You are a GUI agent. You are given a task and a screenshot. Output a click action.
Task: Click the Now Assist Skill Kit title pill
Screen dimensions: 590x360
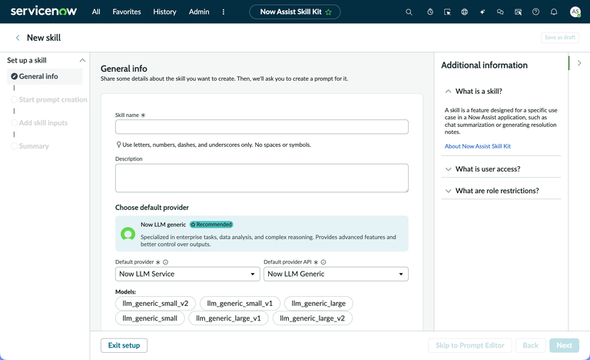(x=295, y=12)
